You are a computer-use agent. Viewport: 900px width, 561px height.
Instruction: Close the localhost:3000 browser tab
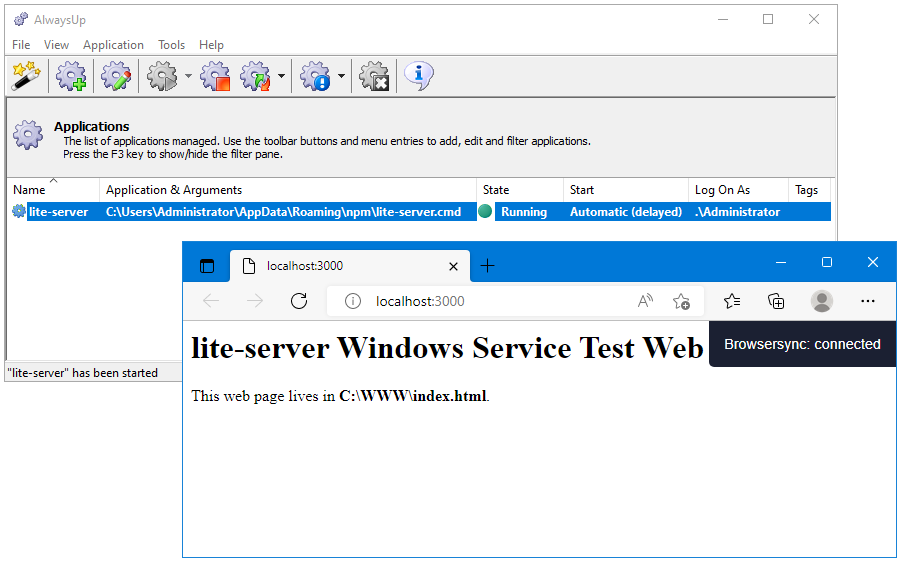point(453,266)
